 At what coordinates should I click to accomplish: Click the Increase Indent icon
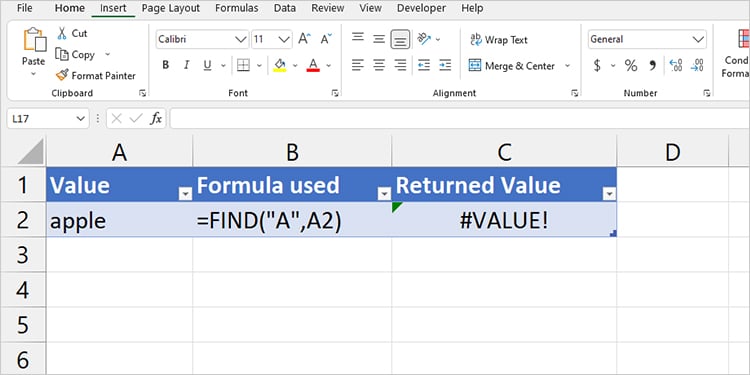click(445, 65)
